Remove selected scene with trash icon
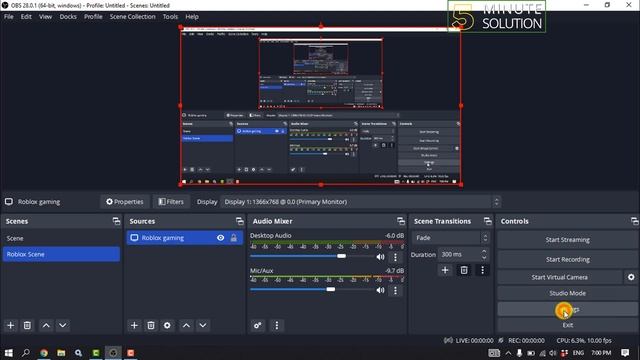This screenshot has width=640, height=360. coord(27,325)
